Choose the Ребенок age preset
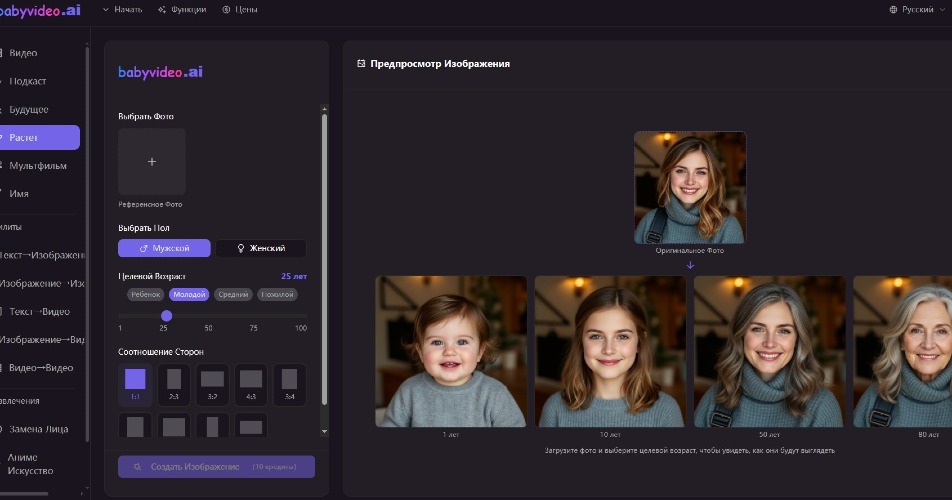Screen dimensions: 952x500 144,295
